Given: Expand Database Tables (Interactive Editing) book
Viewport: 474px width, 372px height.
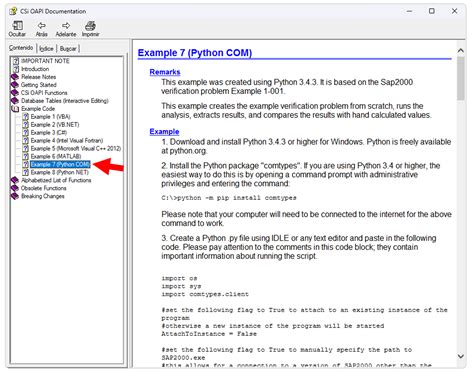Looking at the screenshot, I should 65,101.
